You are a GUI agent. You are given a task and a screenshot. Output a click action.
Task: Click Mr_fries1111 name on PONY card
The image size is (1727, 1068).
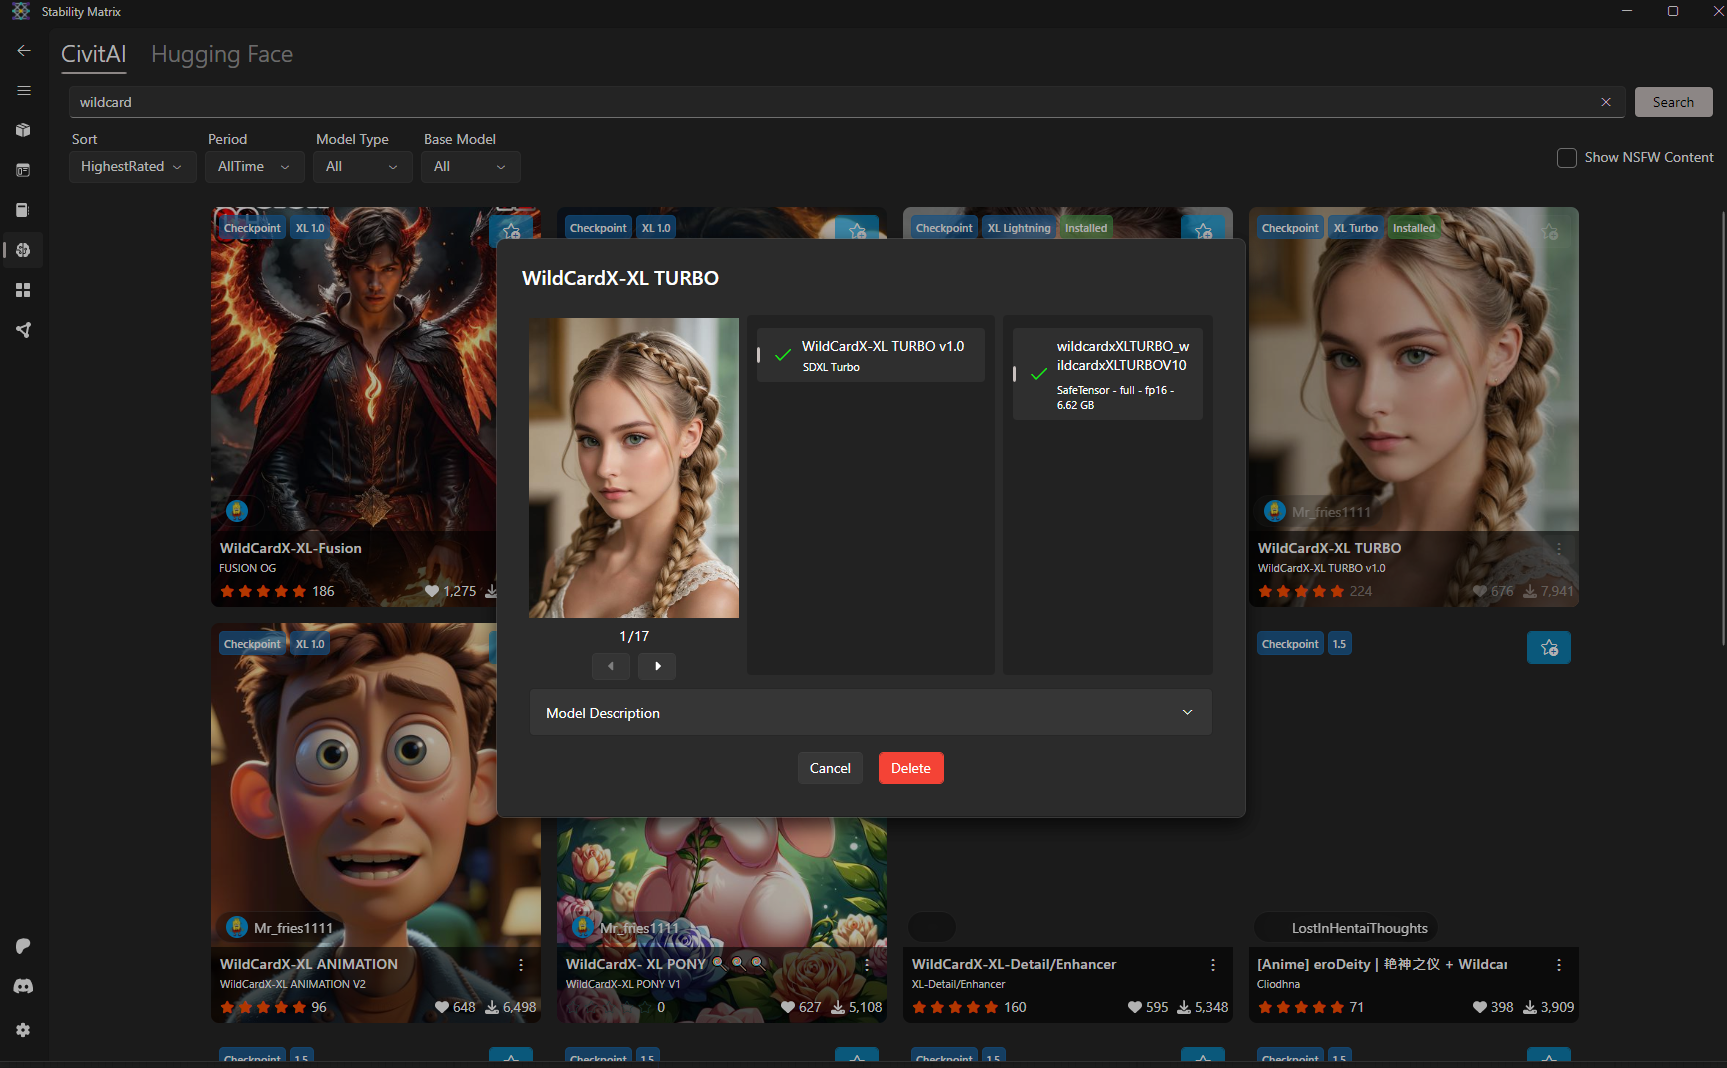640,928
